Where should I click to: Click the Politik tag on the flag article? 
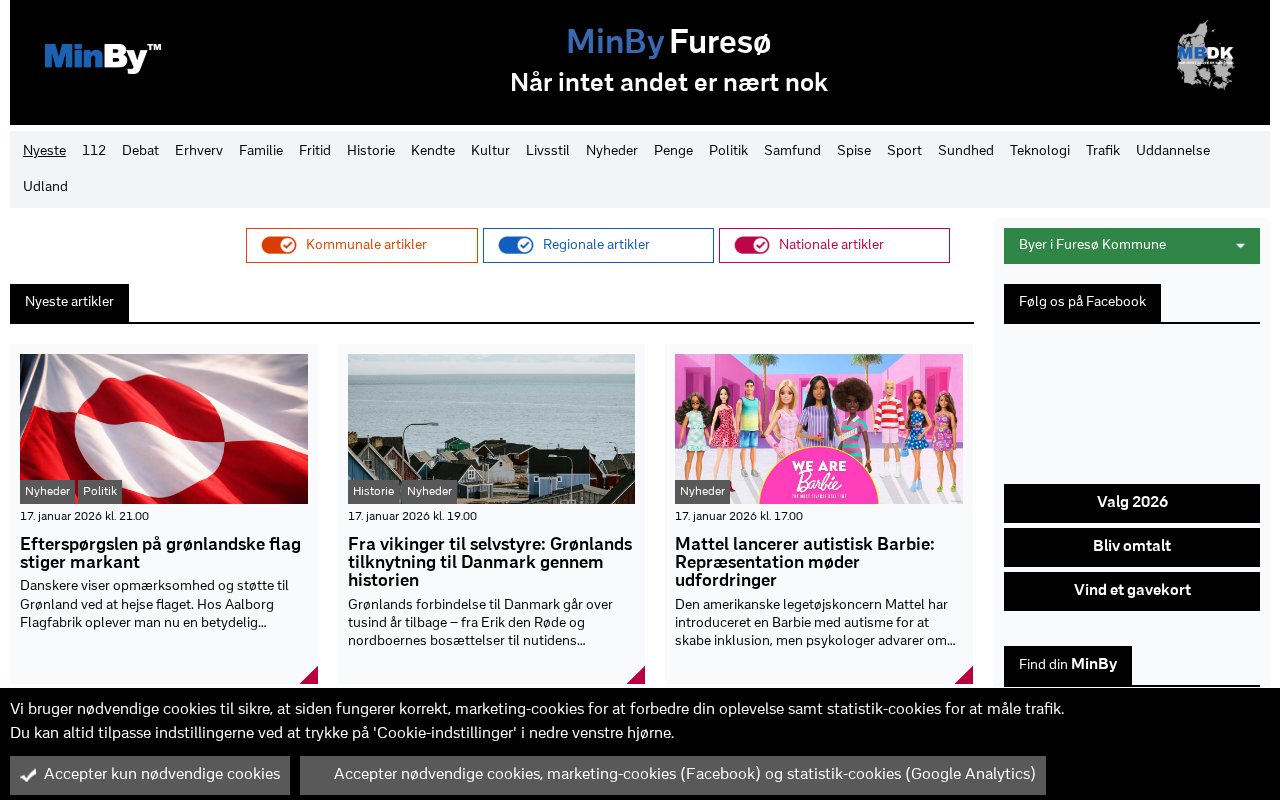point(100,492)
